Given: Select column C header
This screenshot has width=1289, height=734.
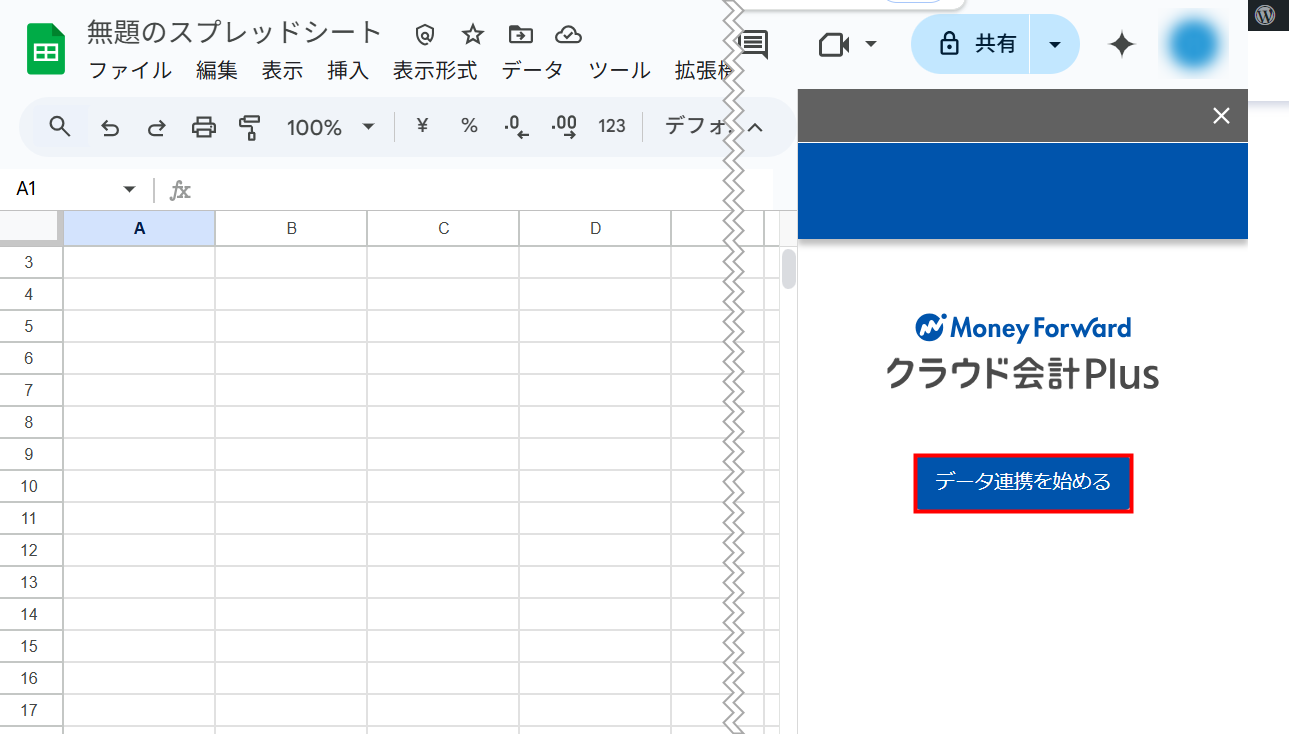Looking at the screenshot, I should pos(443,228).
